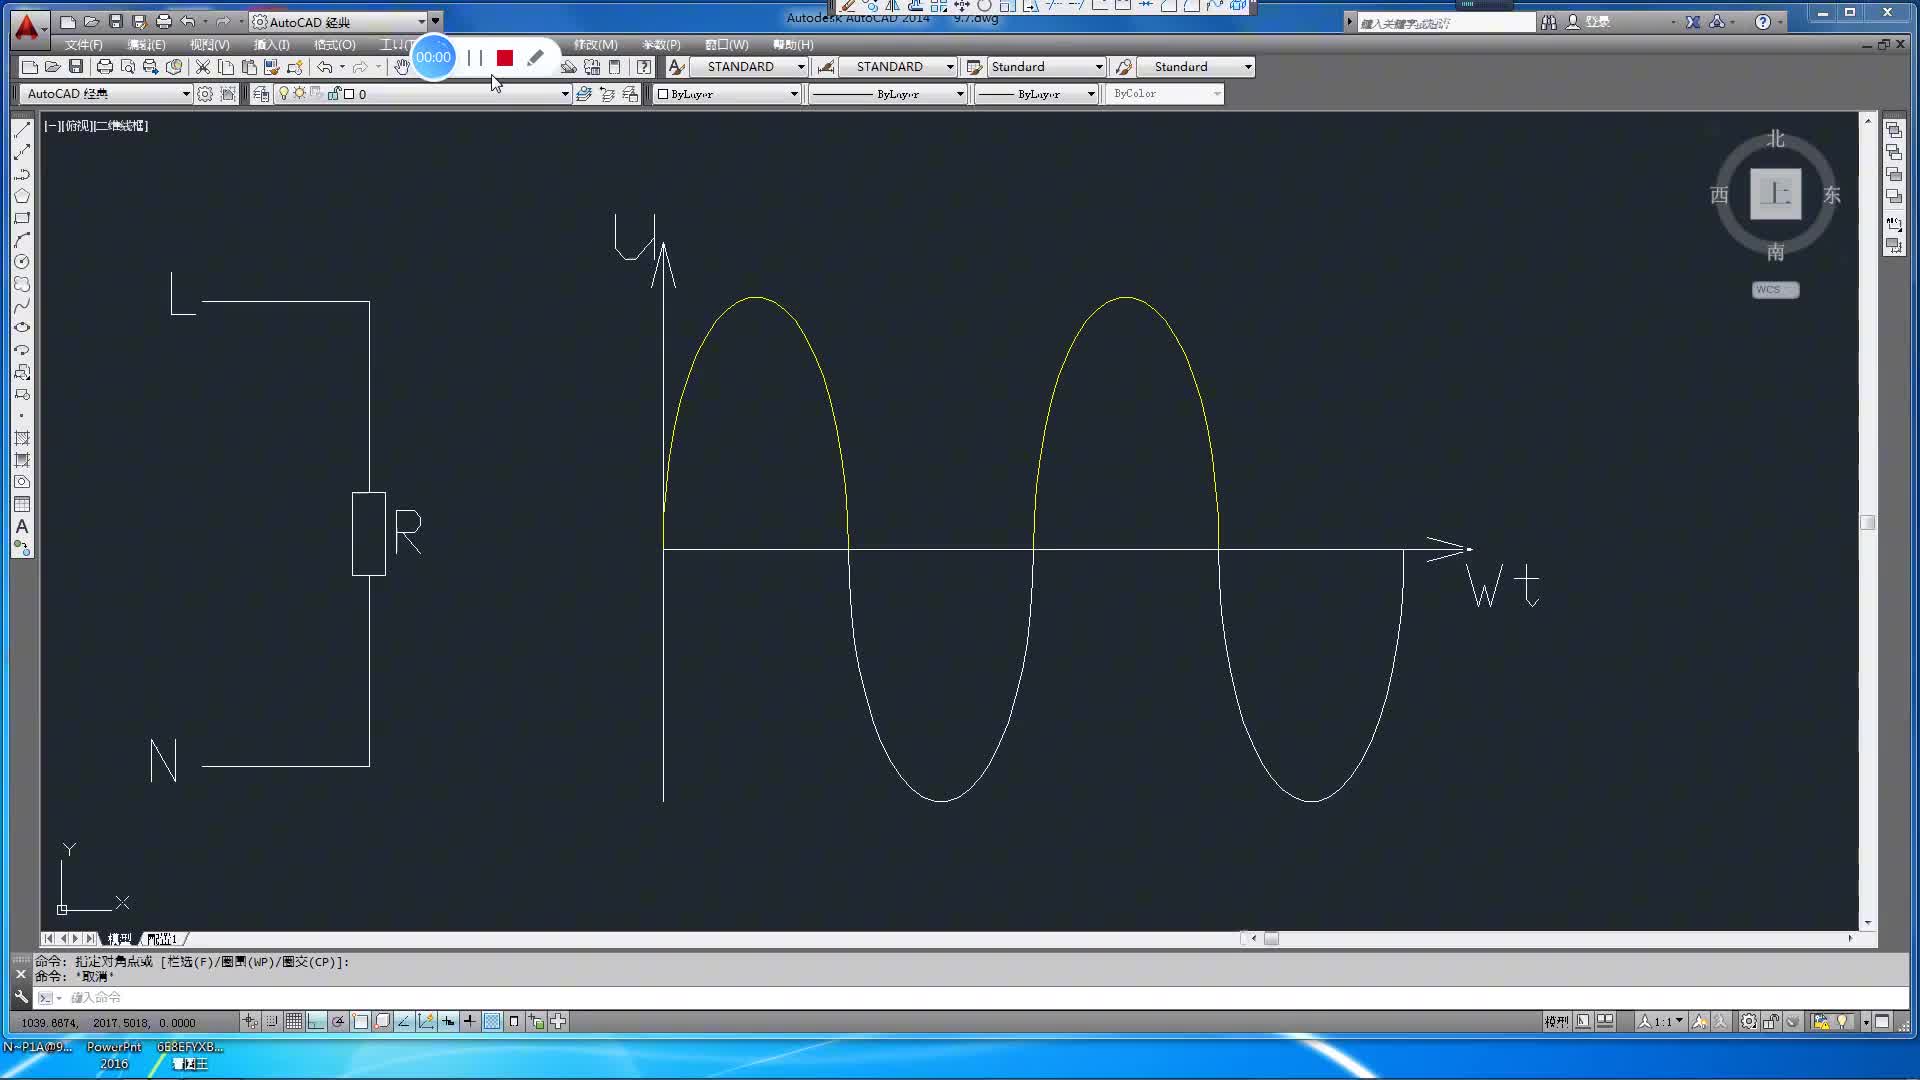Screen dimensions: 1920x1080
Task: Select the Table tool
Action: click(x=22, y=504)
